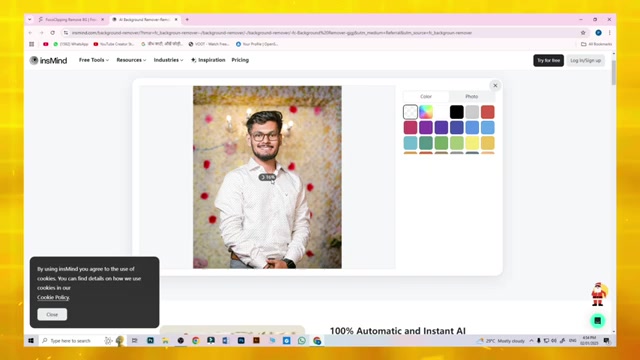Open Microsoft Word from the taskbar
Viewport: 640px width, 360px height.
click(x=226, y=340)
